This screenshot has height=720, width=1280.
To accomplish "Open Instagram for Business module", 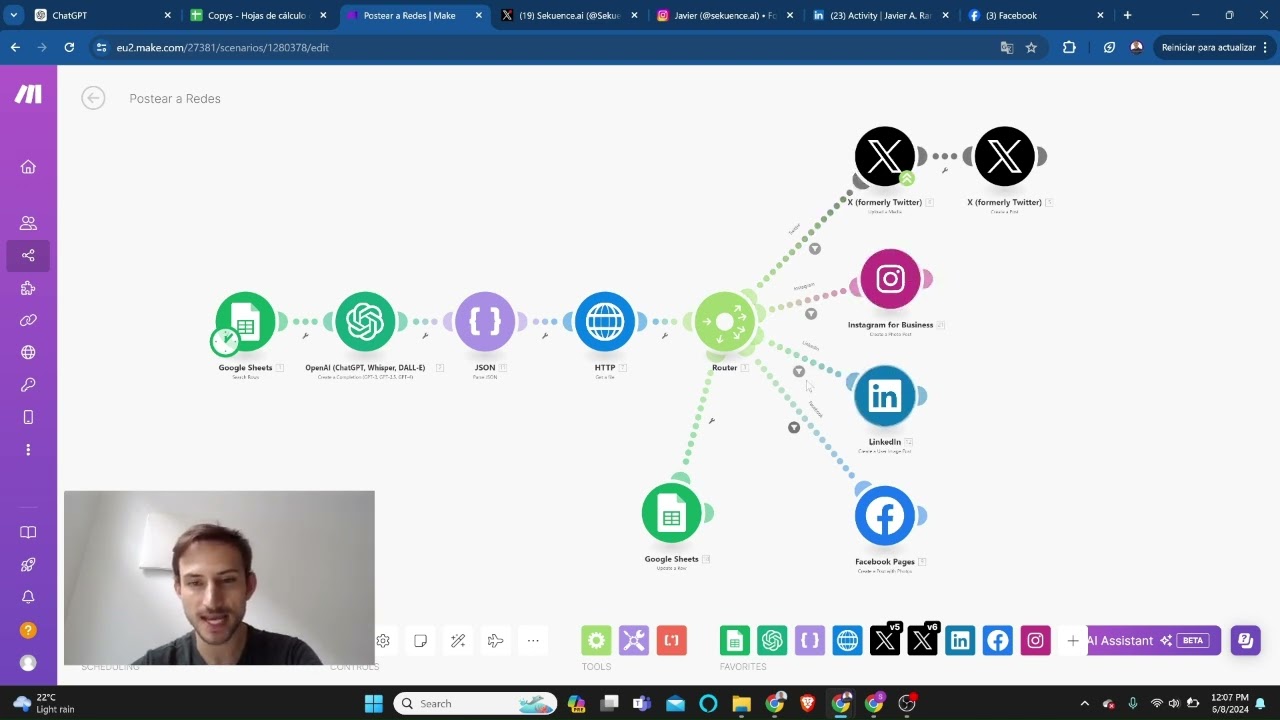I will pyautogui.click(x=891, y=279).
